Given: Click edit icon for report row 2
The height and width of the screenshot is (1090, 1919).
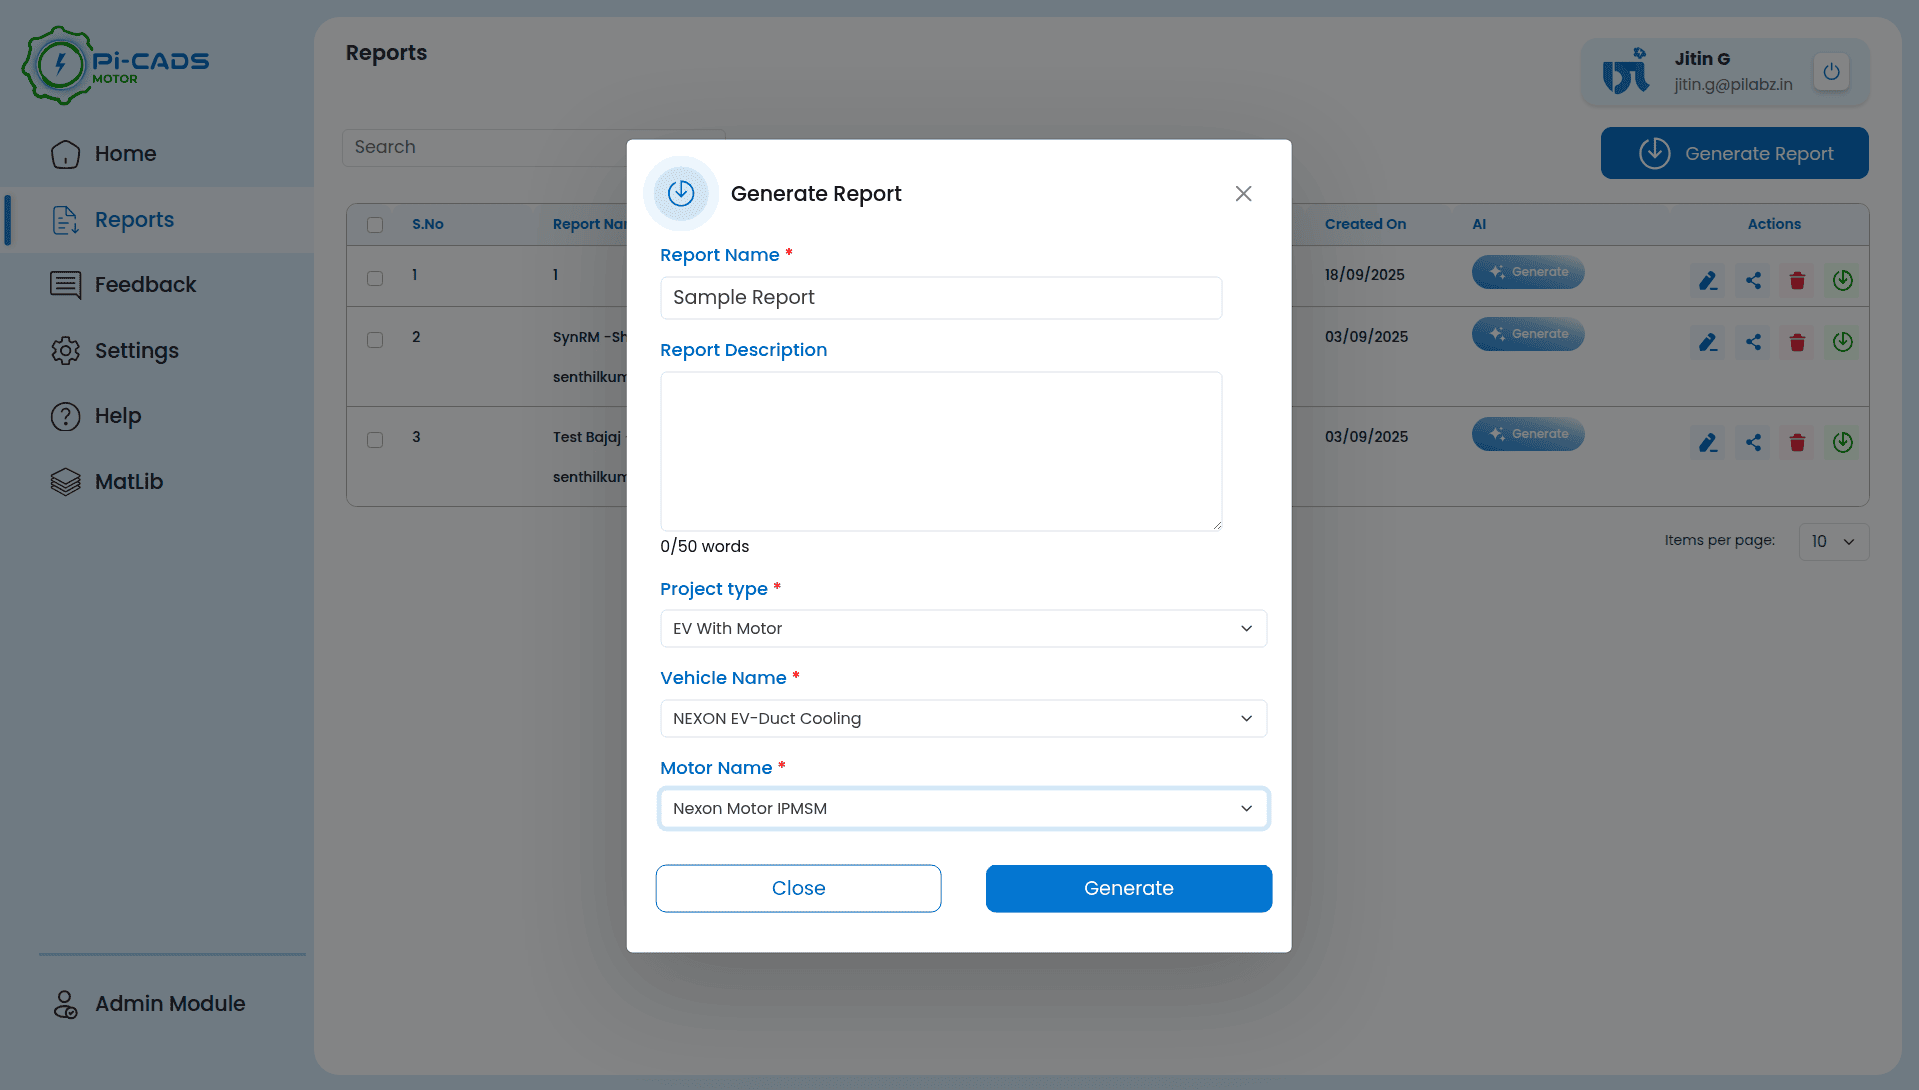Looking at the screenshot, I should [x=1708, y=342].
